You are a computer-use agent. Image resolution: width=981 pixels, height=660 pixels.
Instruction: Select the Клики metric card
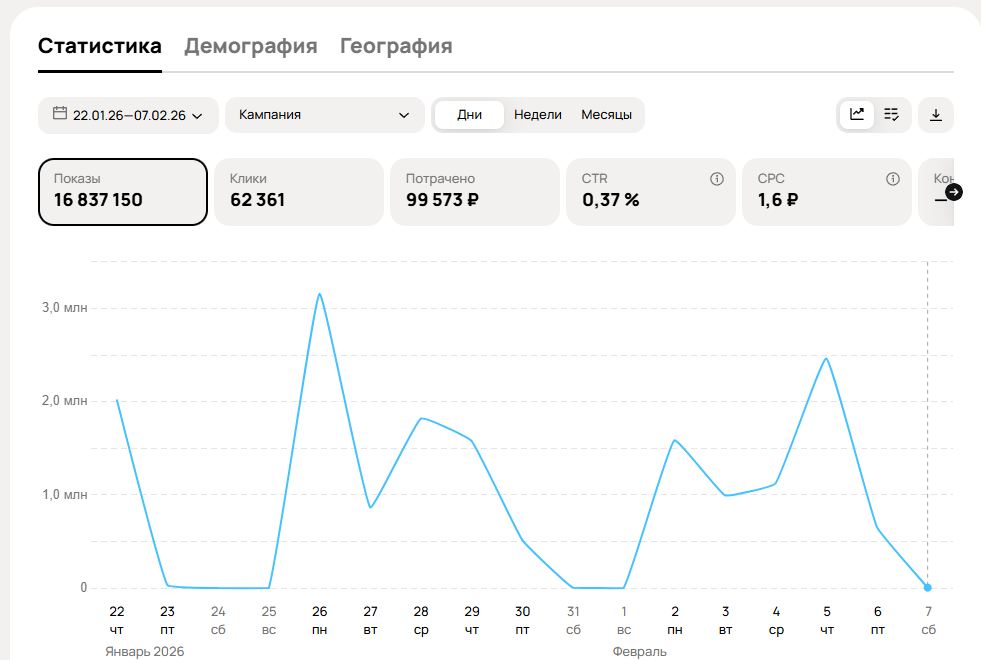click(x=298, y=191)
